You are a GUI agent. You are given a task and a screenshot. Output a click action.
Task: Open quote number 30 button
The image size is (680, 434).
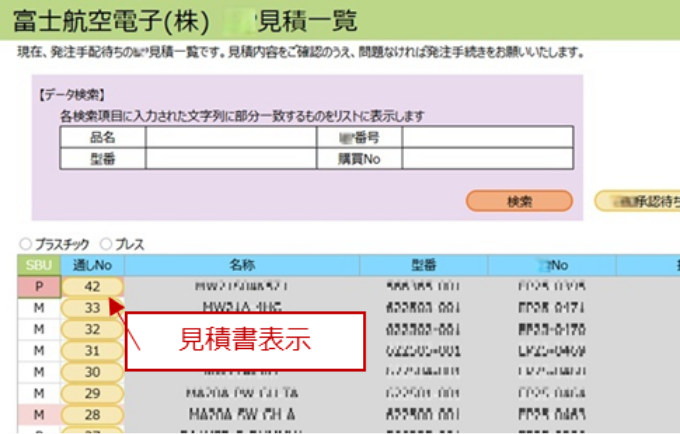[92, 372]
